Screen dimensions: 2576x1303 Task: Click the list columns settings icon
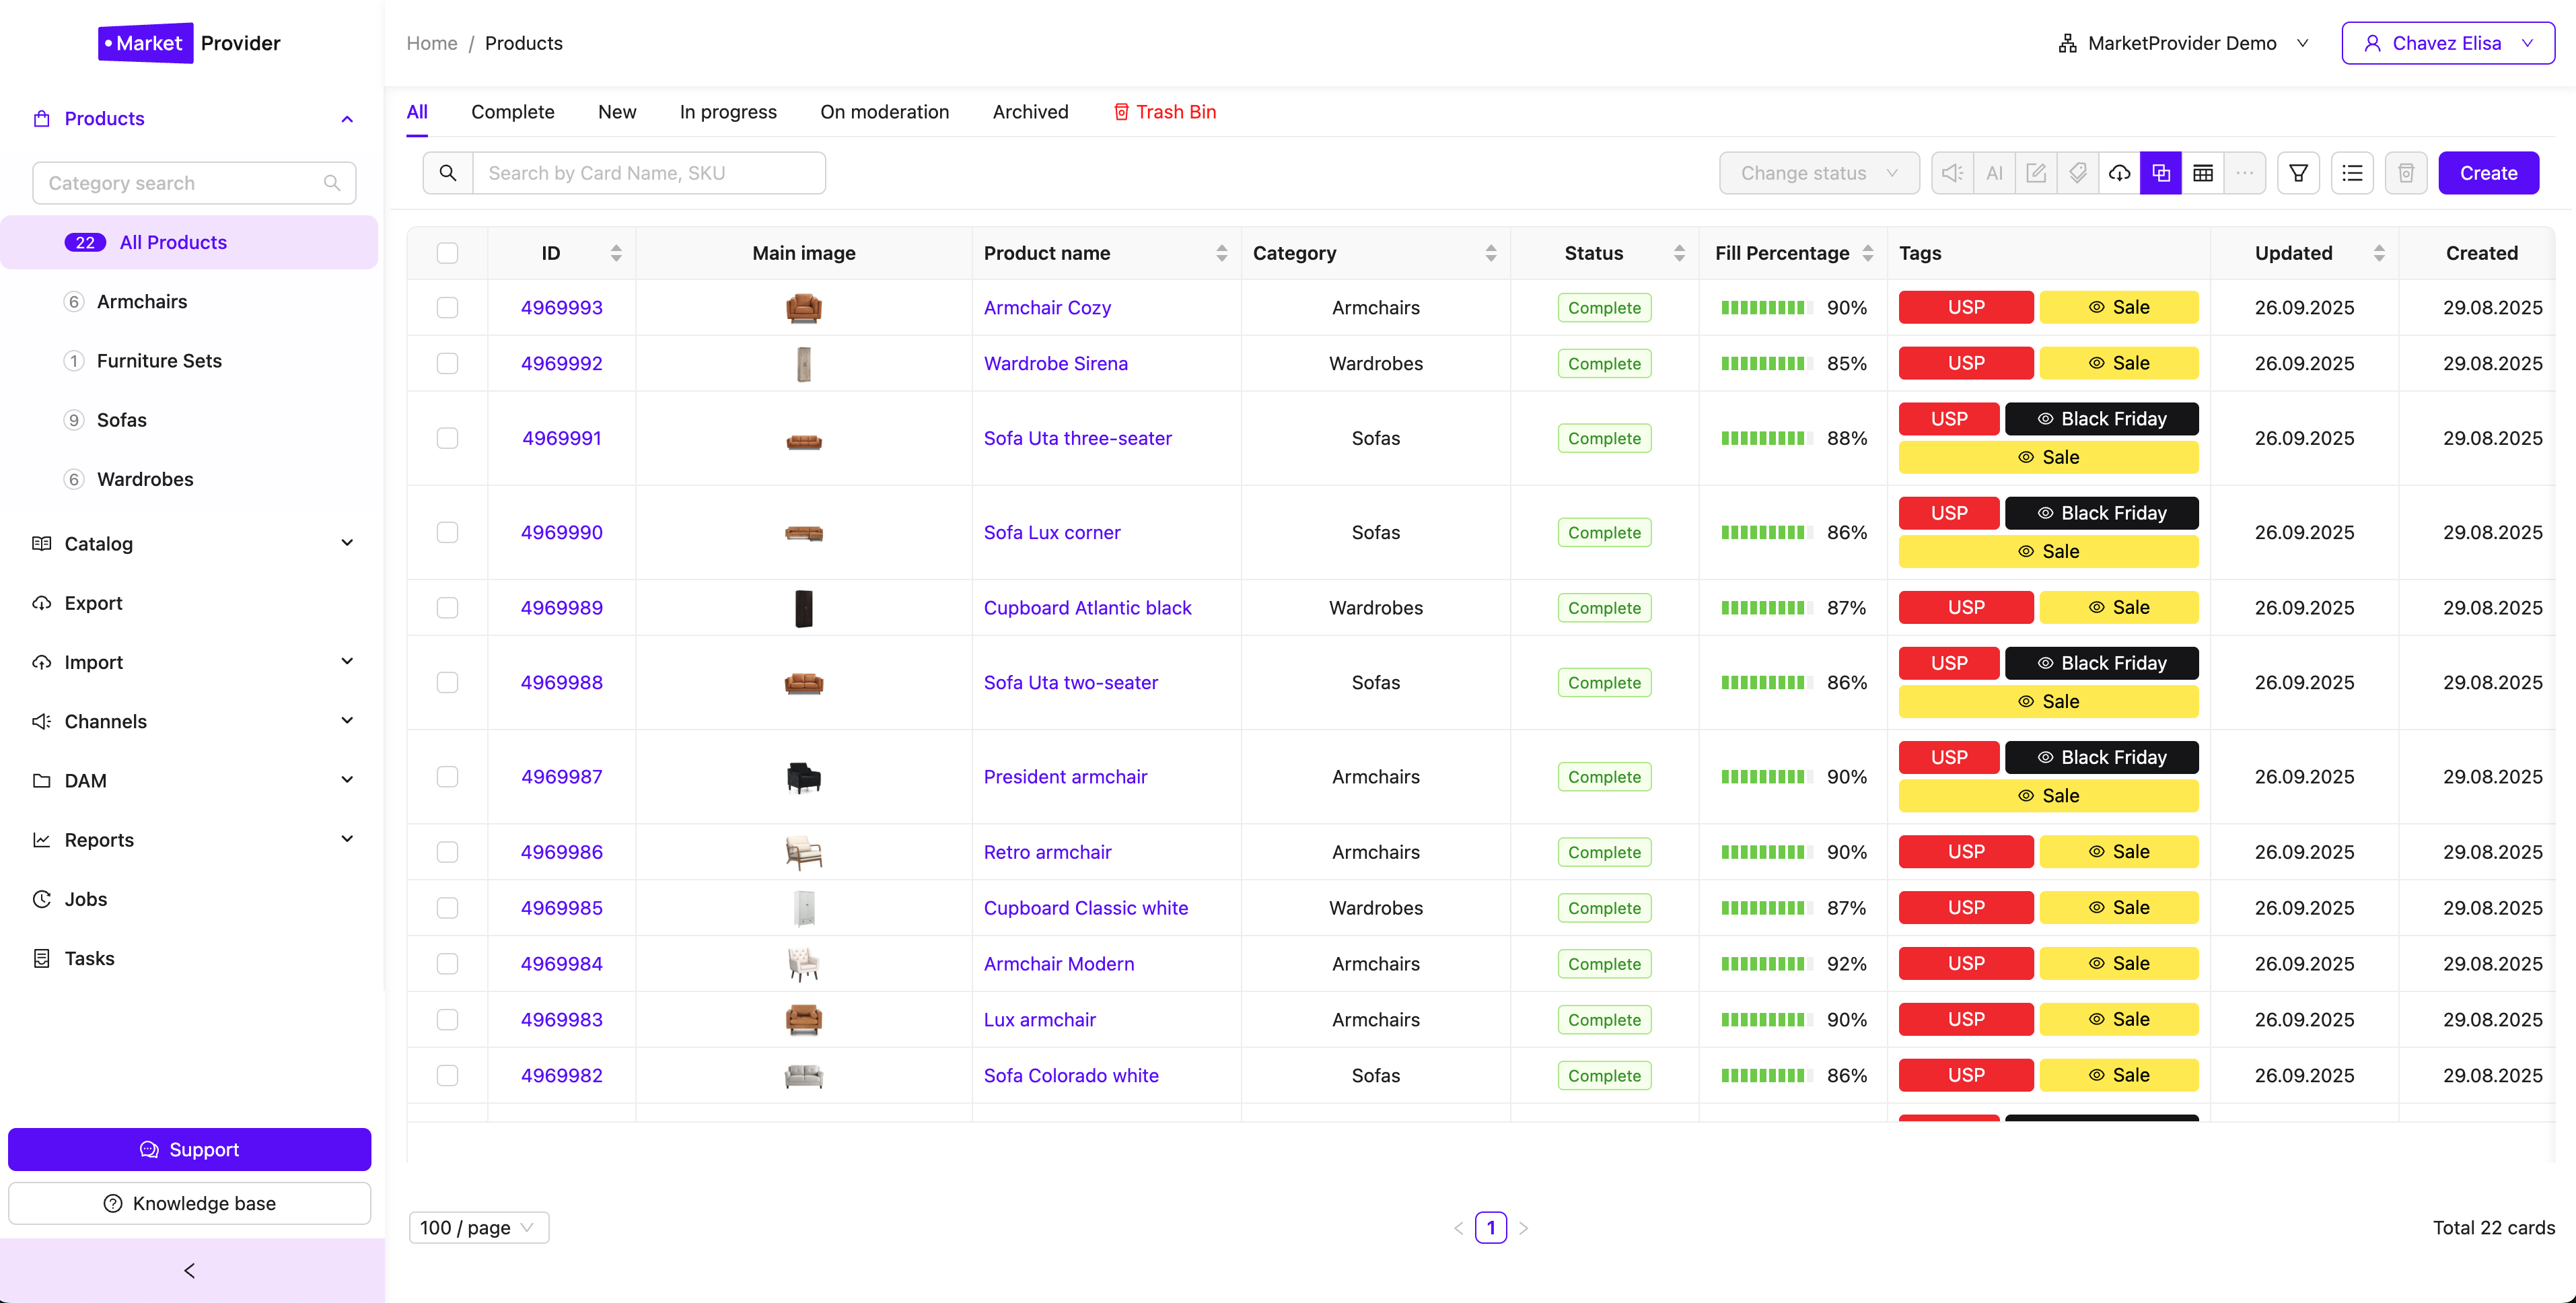click(x=2352, y=173)
